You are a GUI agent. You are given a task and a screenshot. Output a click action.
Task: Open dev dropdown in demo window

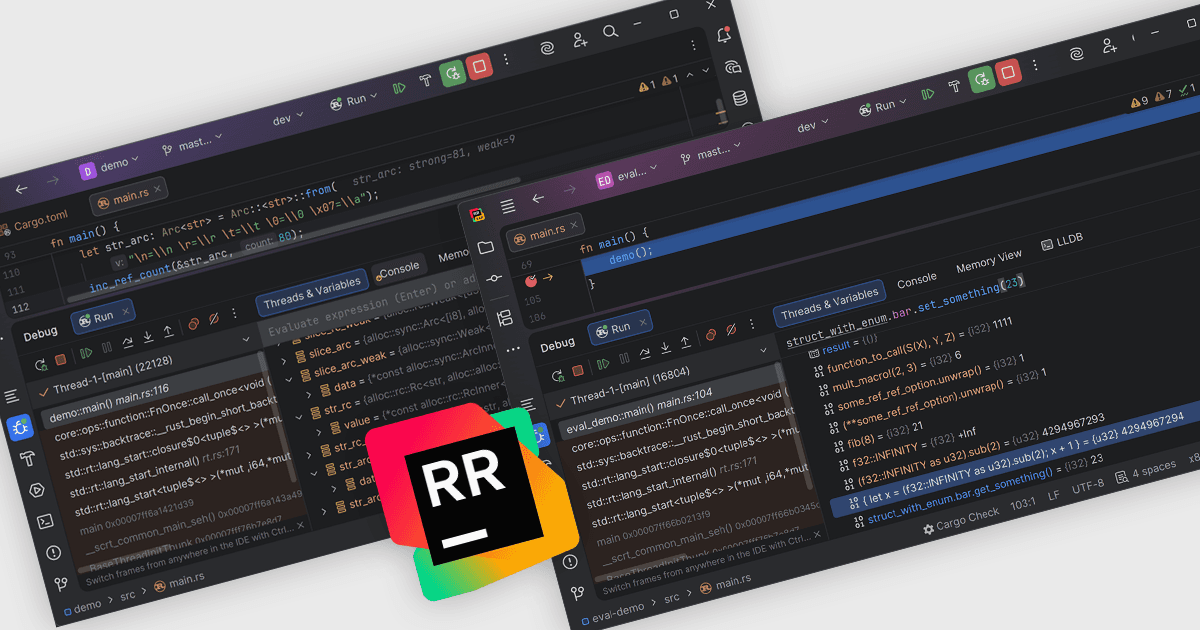tap(287, 117)
